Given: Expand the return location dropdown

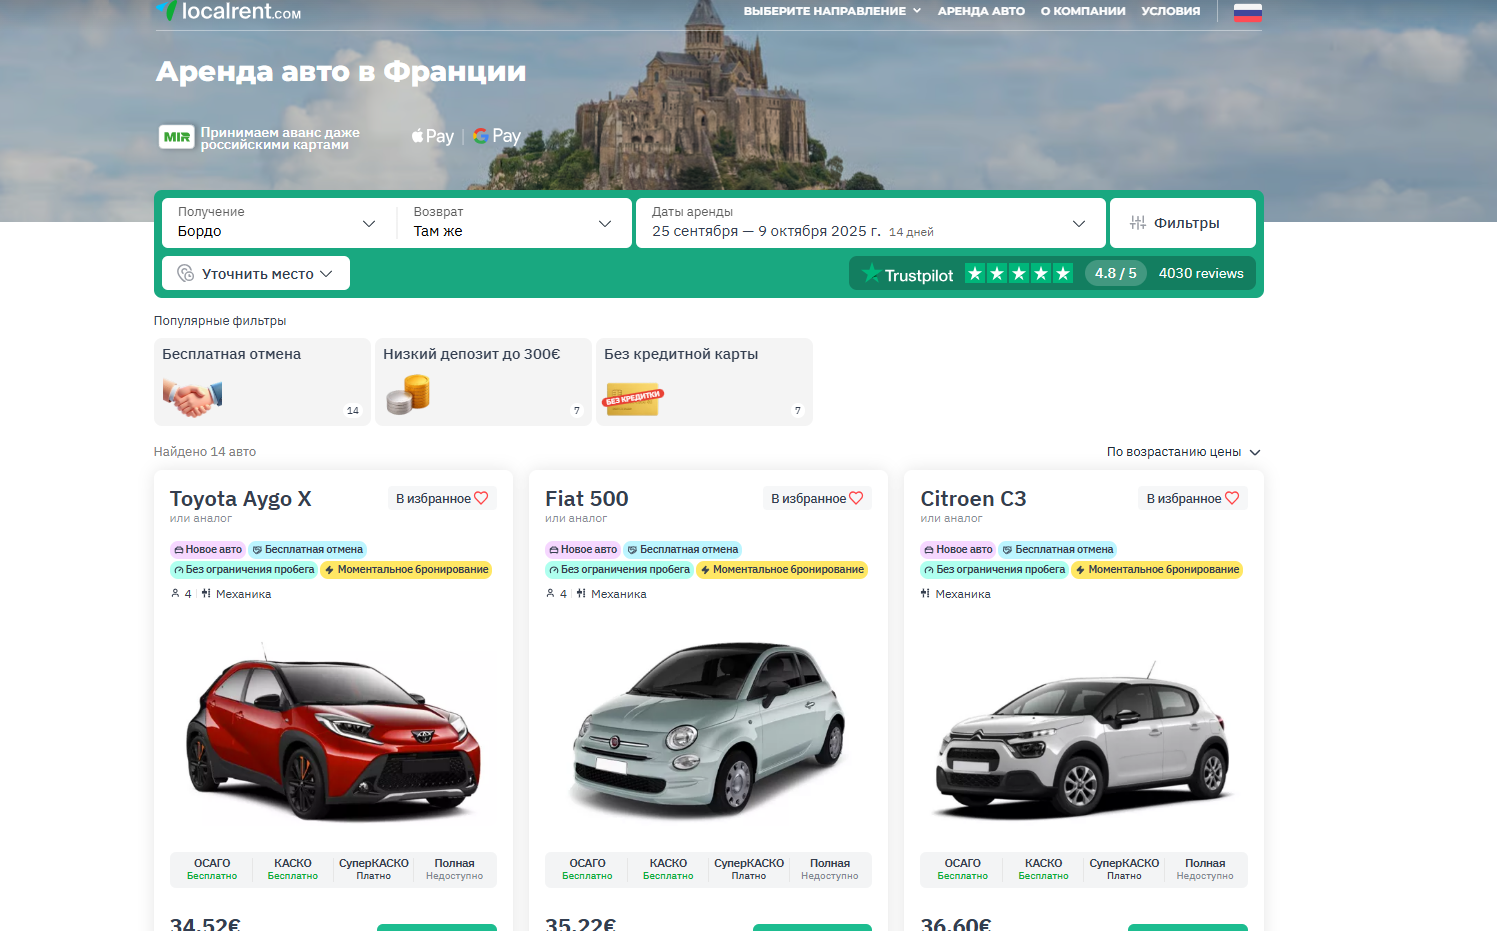Looking at the screenshot, I should pos(512,223).
